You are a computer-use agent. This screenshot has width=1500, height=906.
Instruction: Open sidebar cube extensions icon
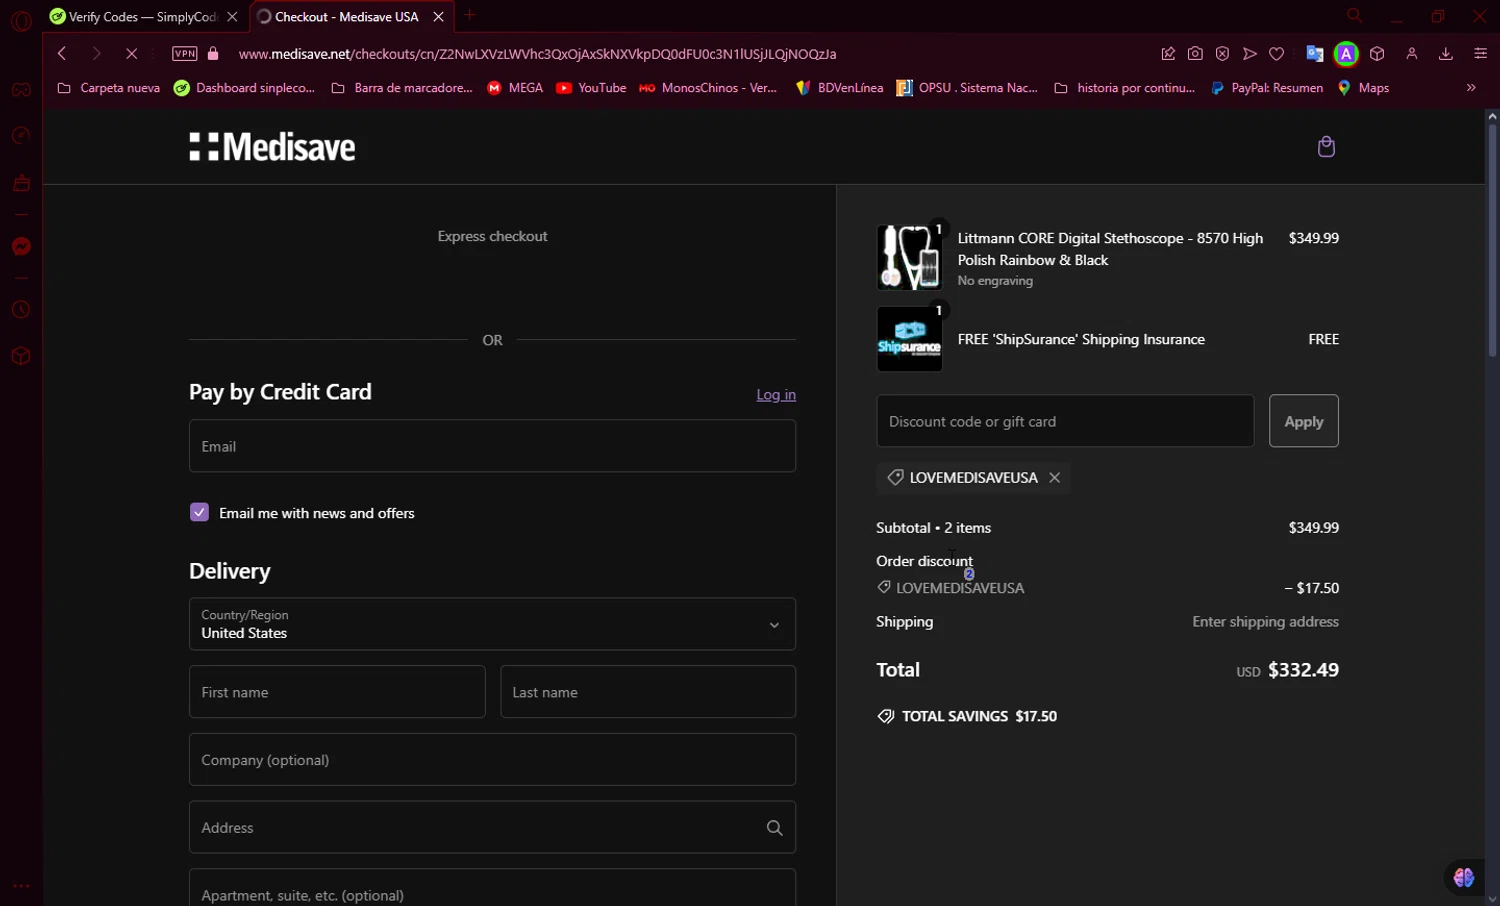click(x=21, y=356)
